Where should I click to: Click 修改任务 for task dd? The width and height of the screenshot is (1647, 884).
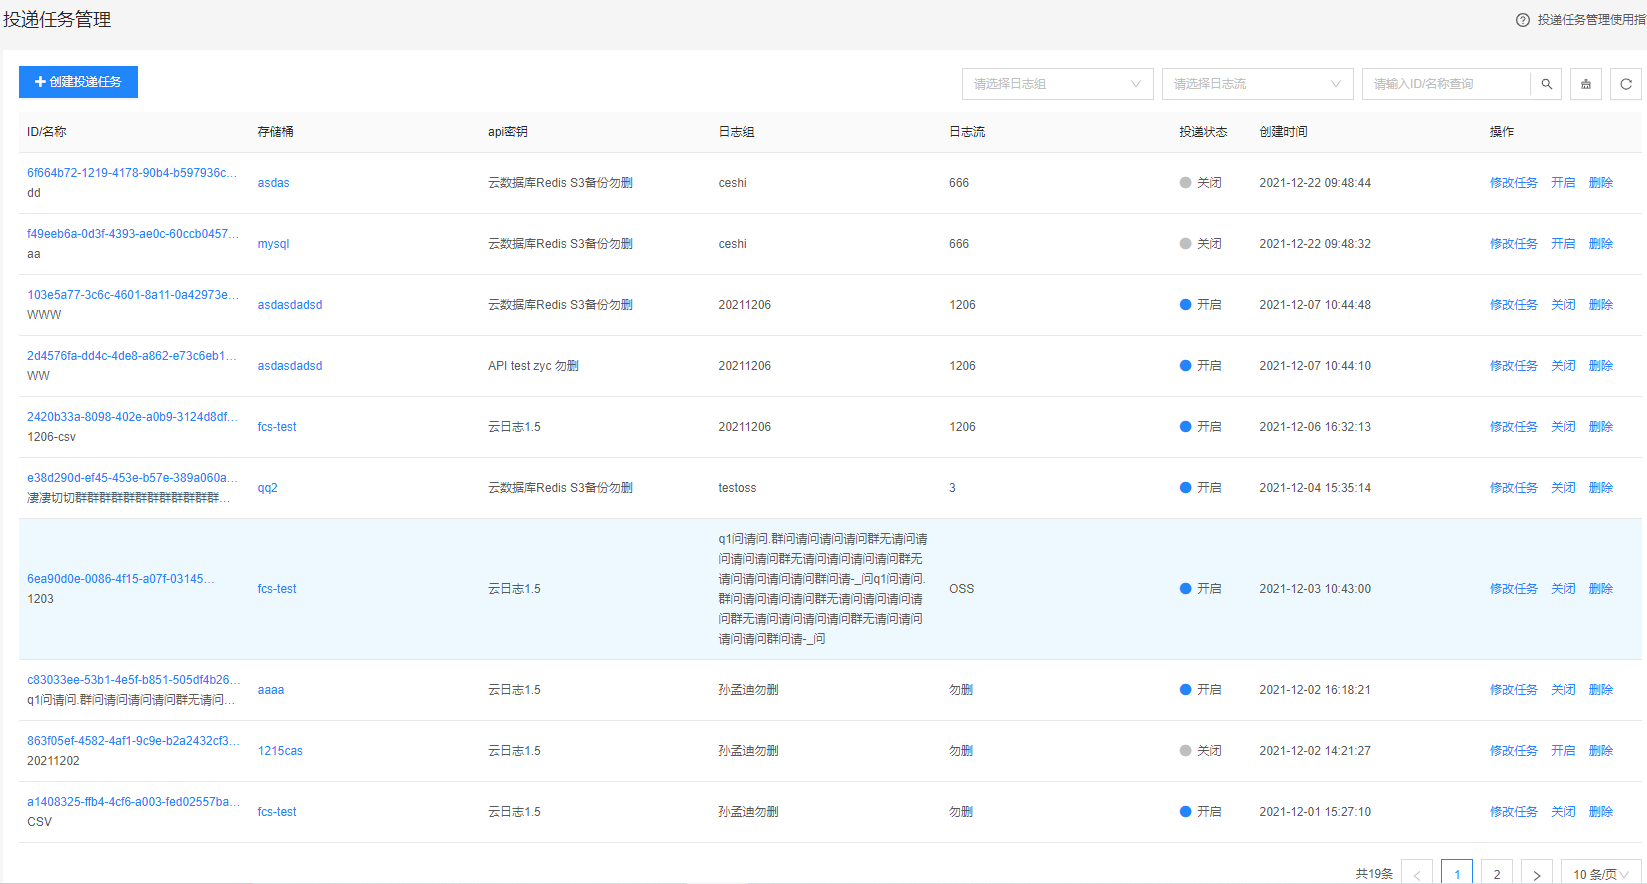1513,183
